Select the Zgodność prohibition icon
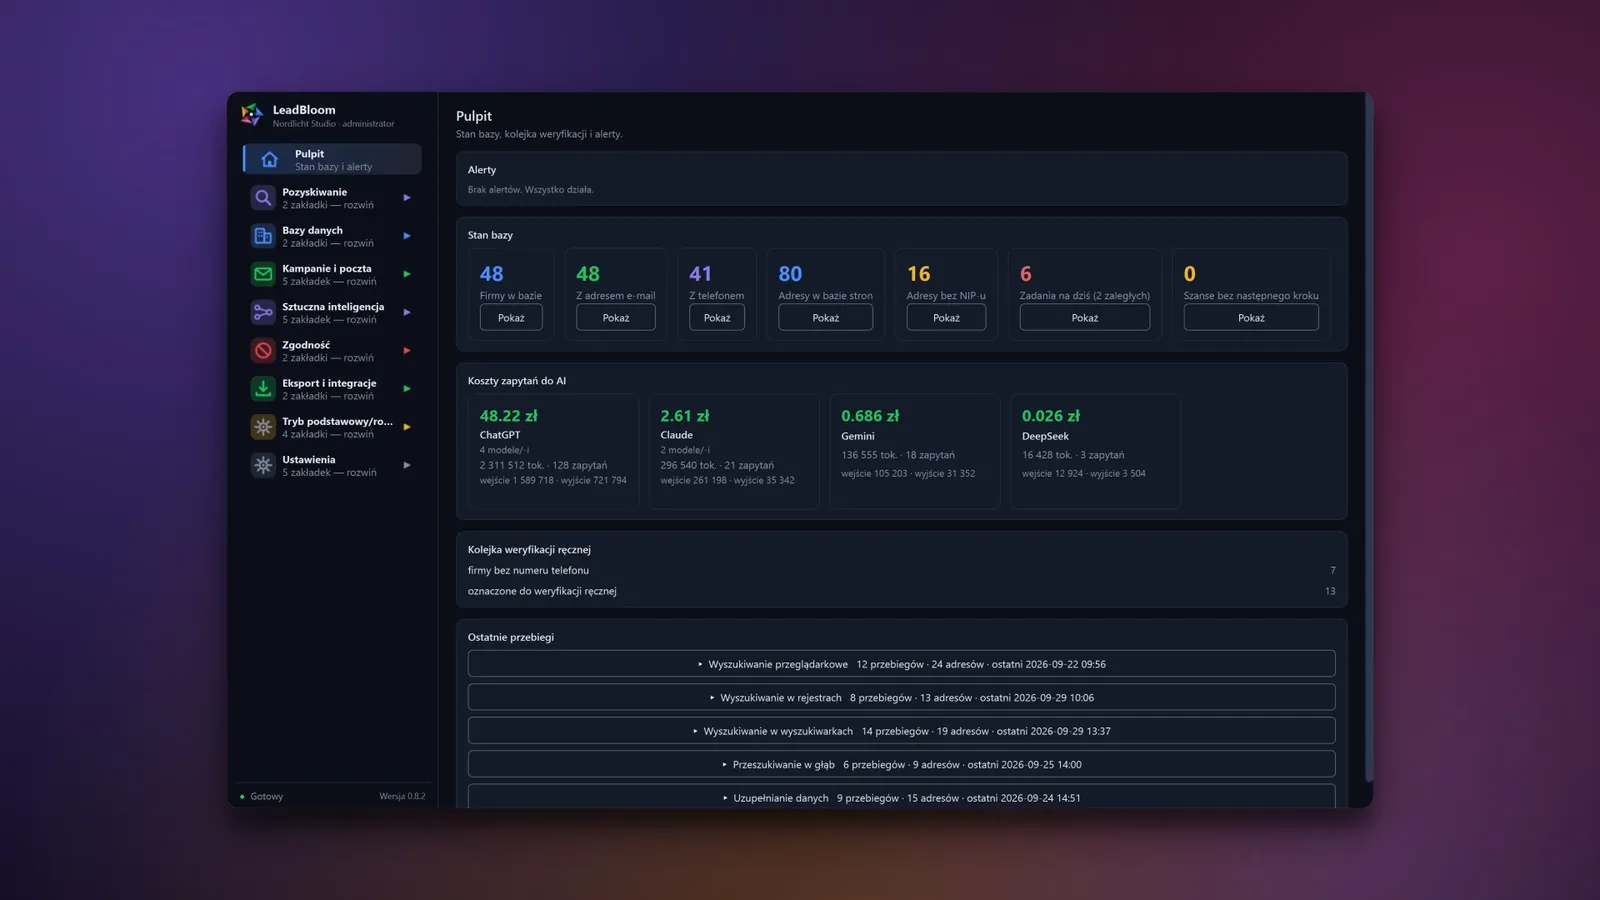The height and width of the screenshot is (900, 1600). click(263, 351)
